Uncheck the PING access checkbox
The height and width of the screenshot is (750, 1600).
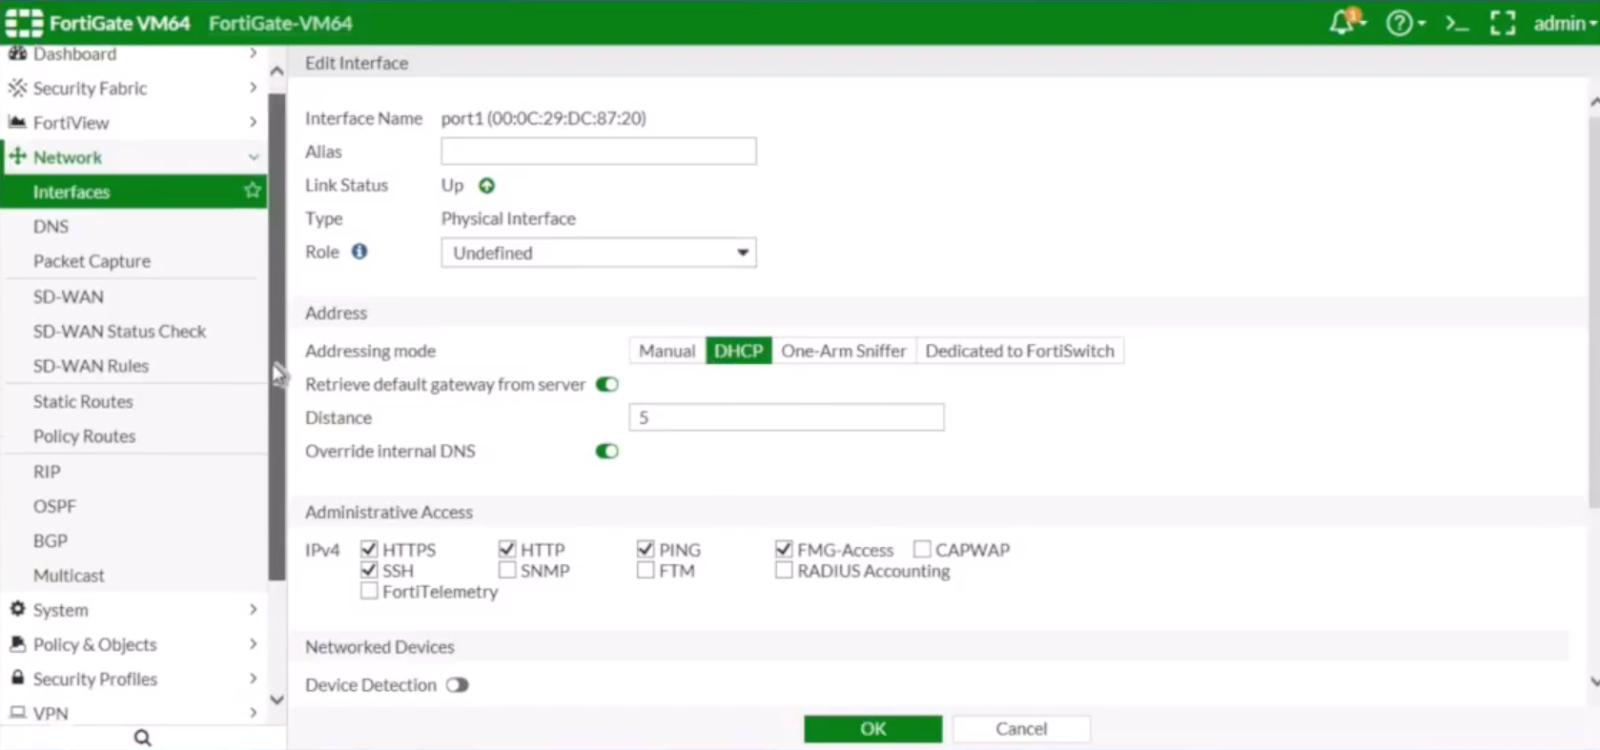point(645,549)
